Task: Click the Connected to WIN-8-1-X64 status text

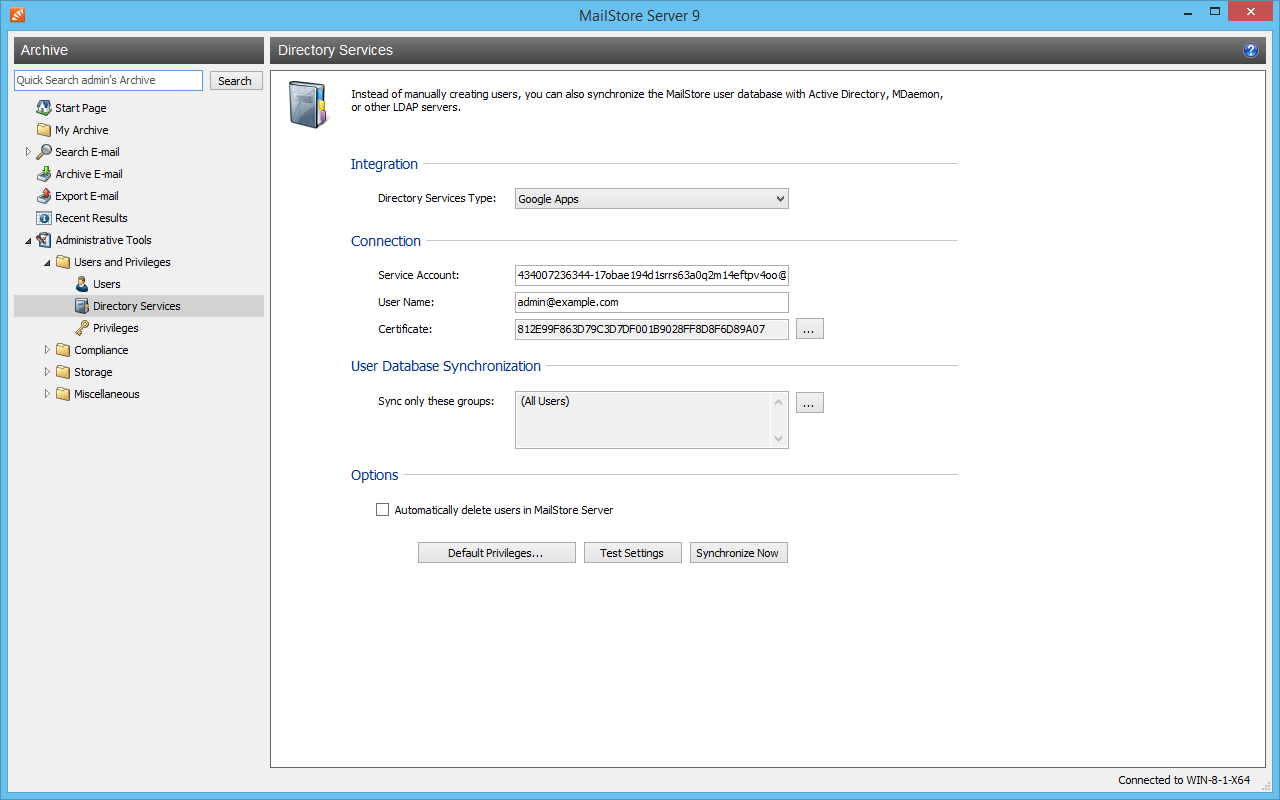Action: pyautogui.click(x=1184, y=780)
